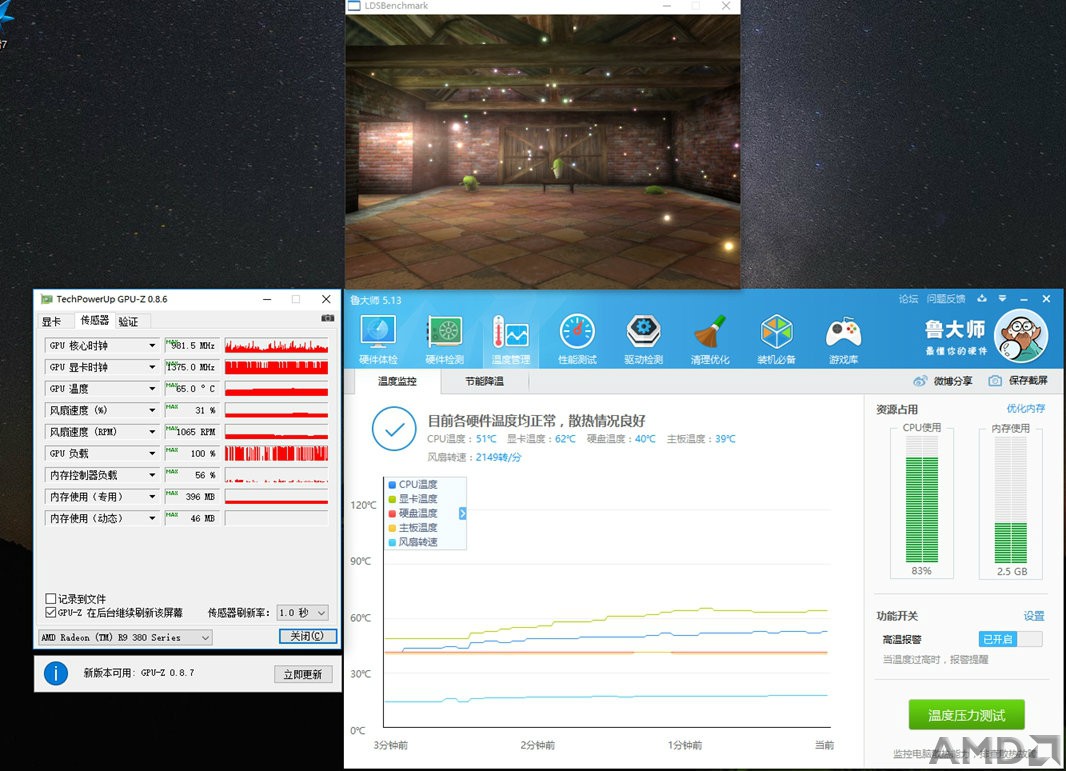1066x771 pixels.
Task: Click the 优化内存 link
Action: [x=1026, y=409]
